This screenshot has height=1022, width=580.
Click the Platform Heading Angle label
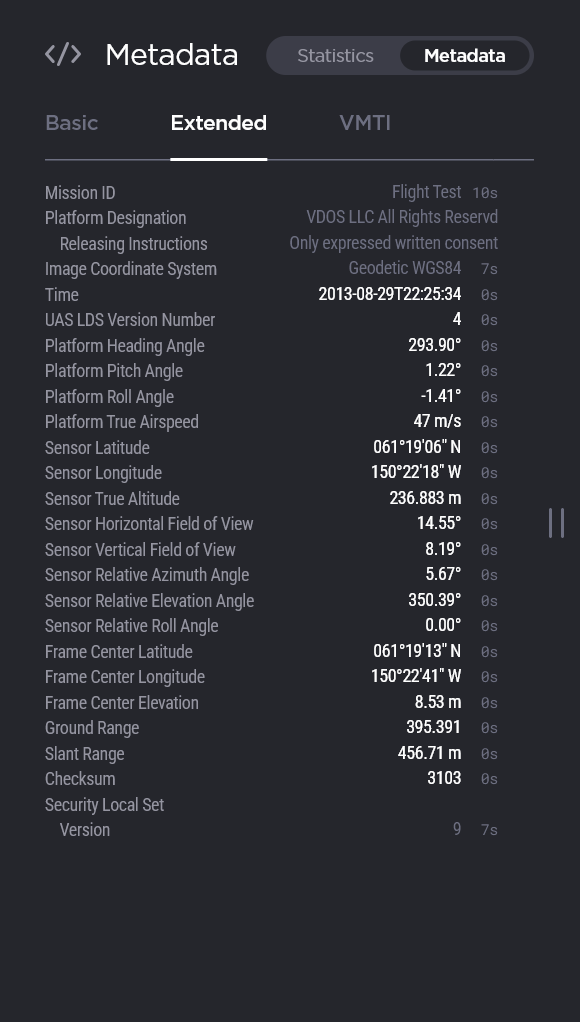[x=124, y=346]
